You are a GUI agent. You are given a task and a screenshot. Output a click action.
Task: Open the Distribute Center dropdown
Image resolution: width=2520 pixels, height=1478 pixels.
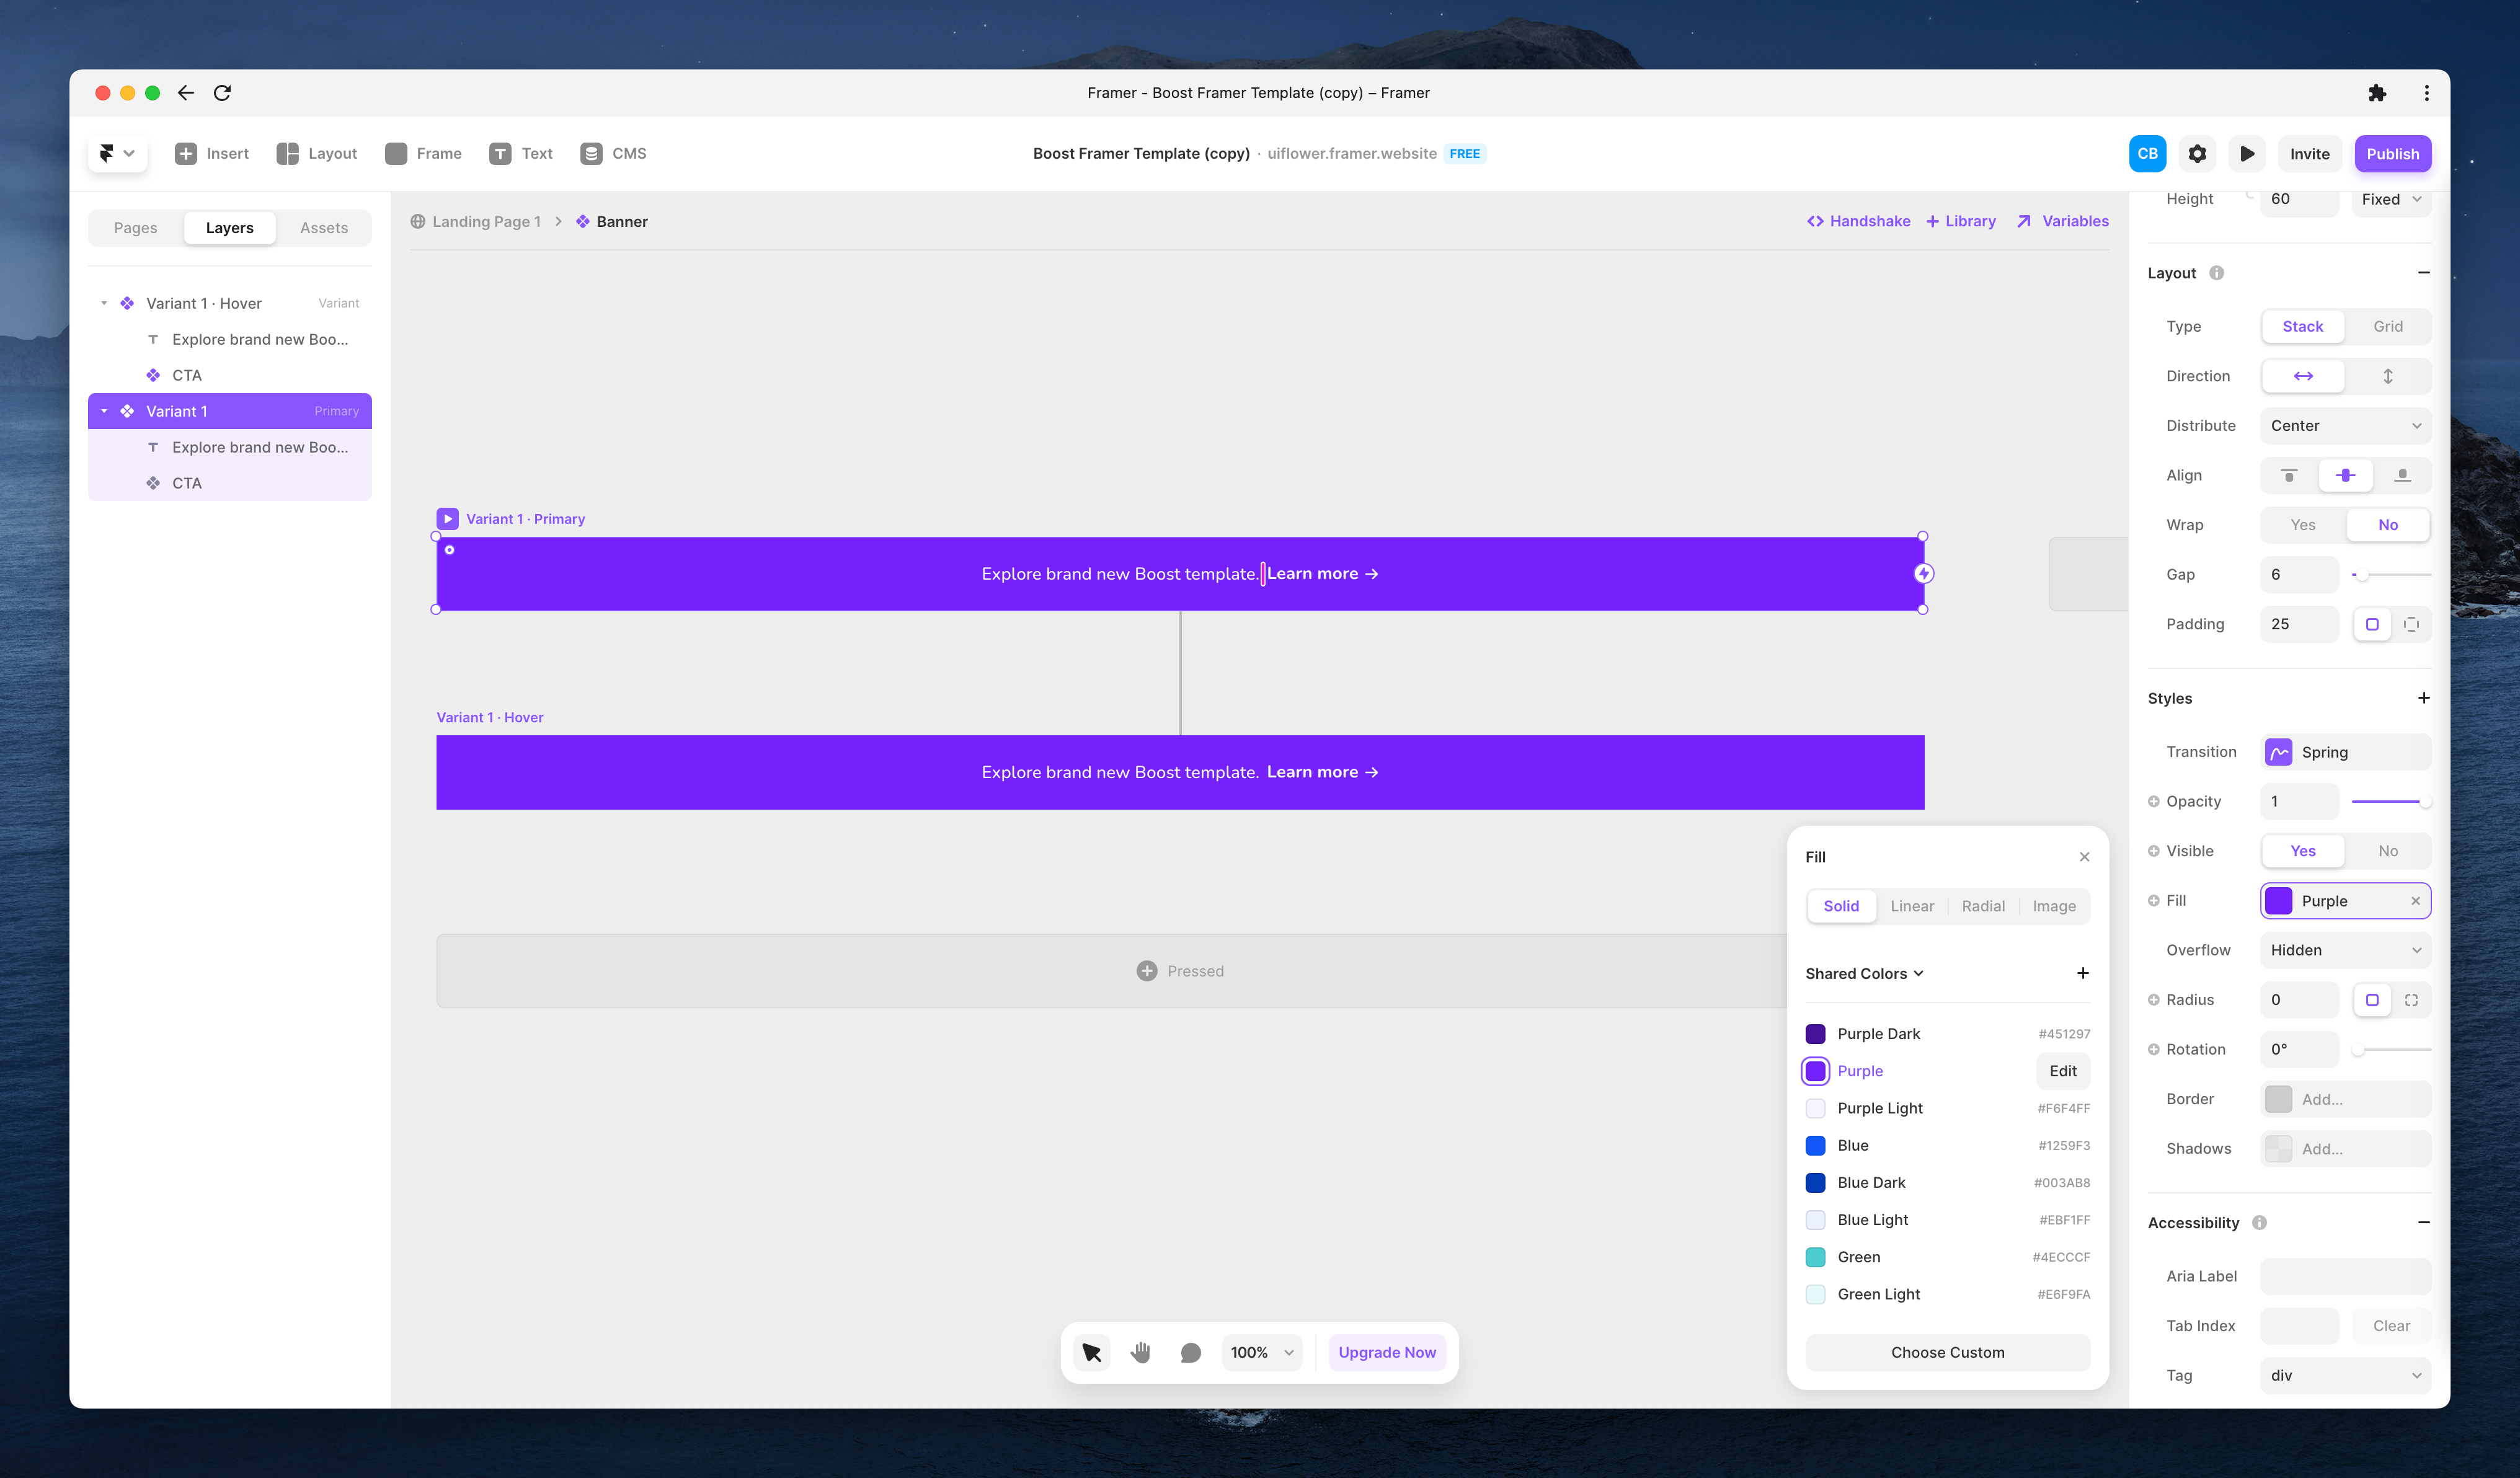coord(2345,426)
